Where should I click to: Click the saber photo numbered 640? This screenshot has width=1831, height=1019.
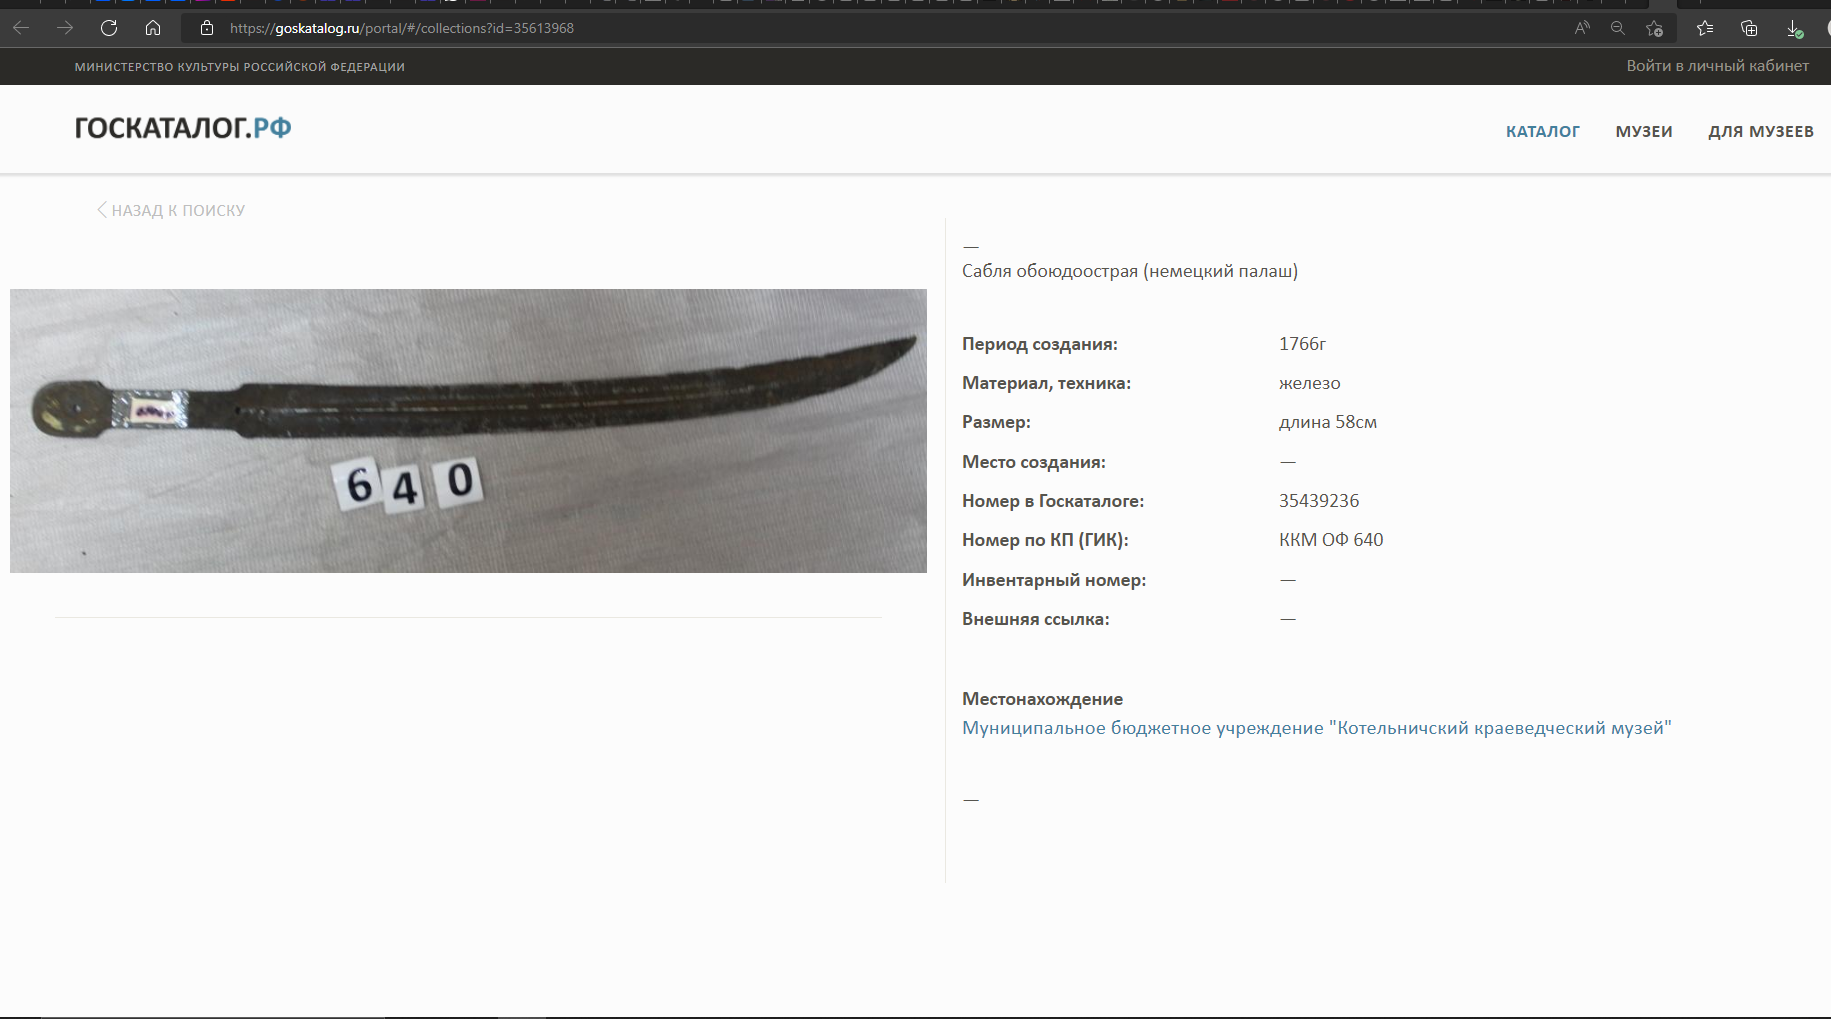pyautogui.click(x=468, y=431)
